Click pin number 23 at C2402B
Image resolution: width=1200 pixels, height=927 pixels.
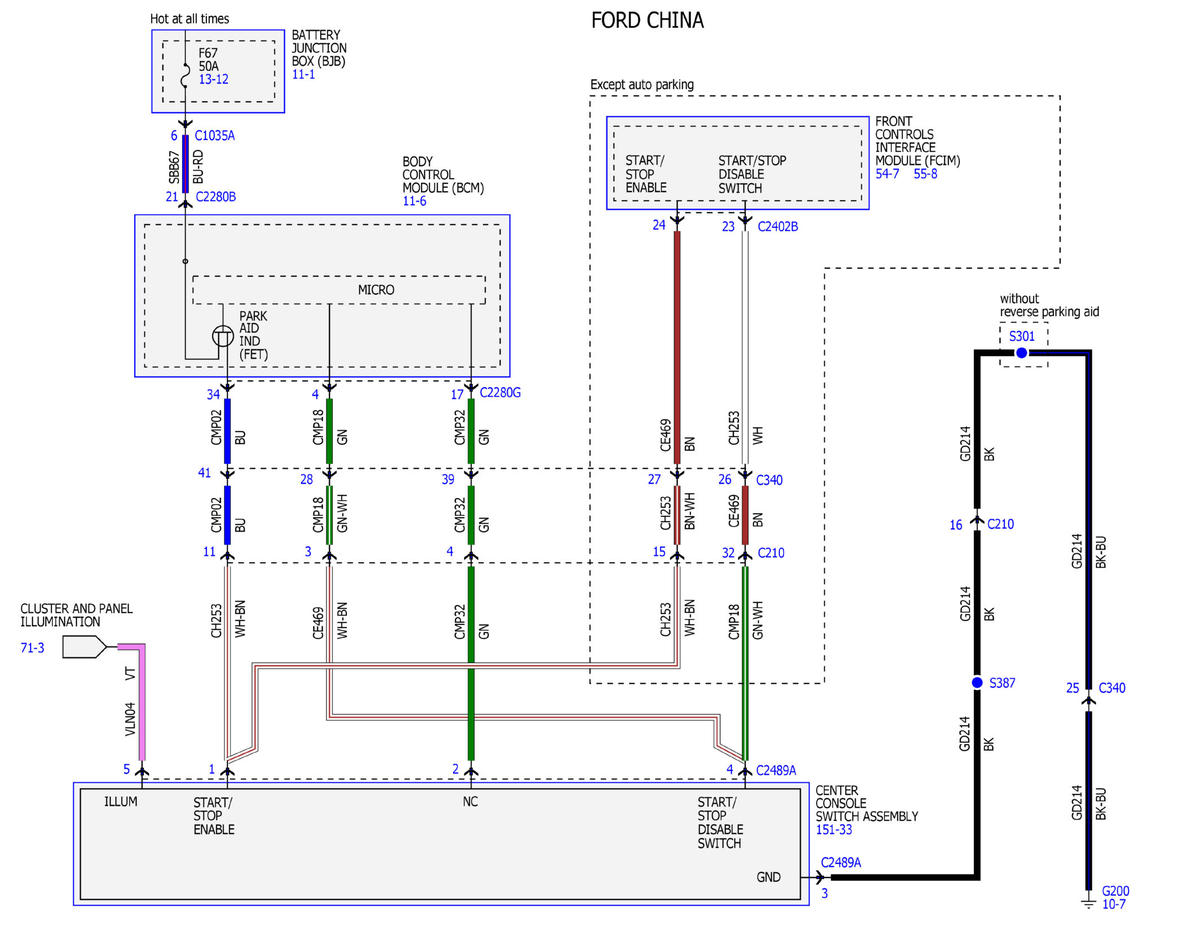click(728, 225)
